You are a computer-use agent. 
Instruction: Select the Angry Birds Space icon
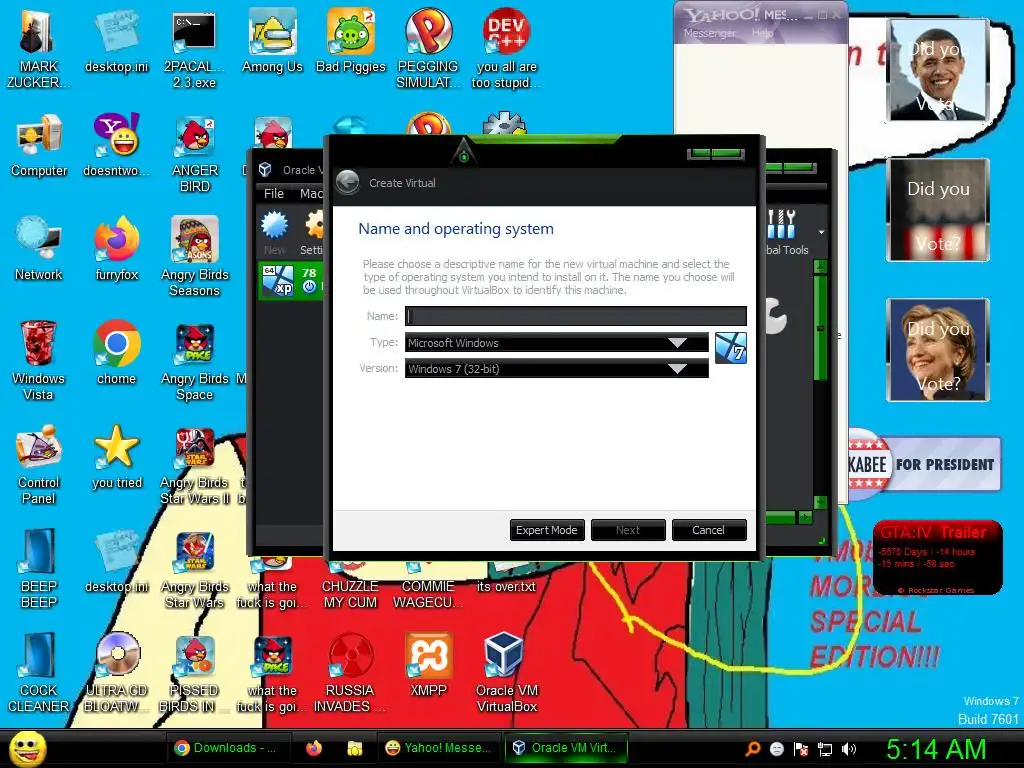point(195,360)
